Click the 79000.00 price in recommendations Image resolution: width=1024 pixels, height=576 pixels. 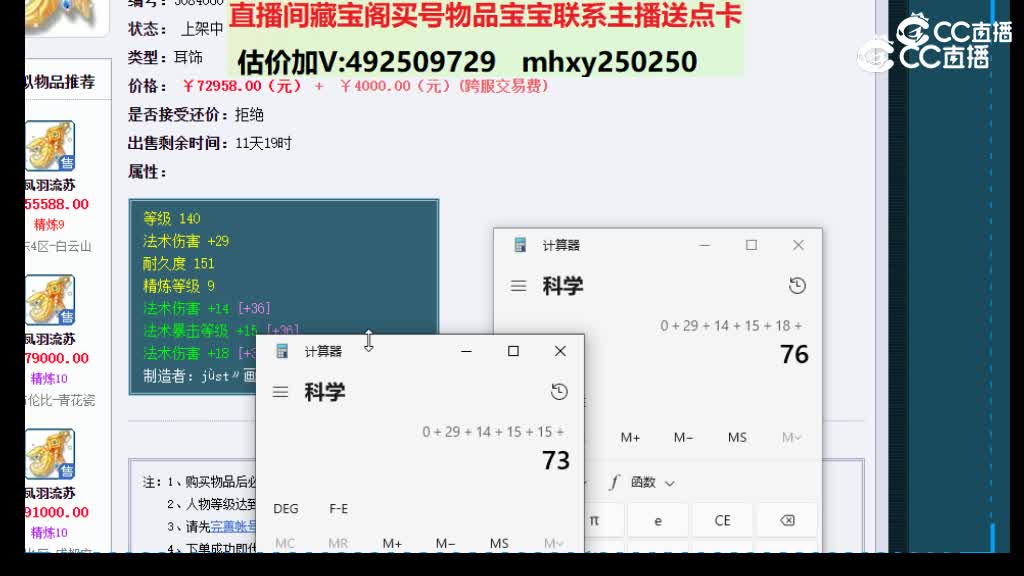coord(57,359)
